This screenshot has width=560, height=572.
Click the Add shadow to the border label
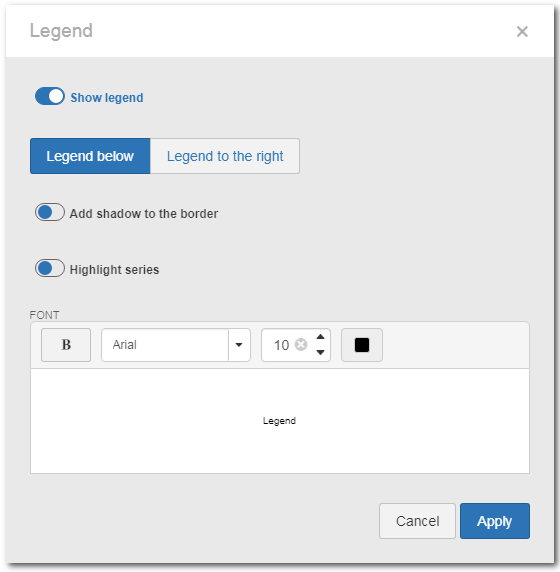click(x=144, y=213)
